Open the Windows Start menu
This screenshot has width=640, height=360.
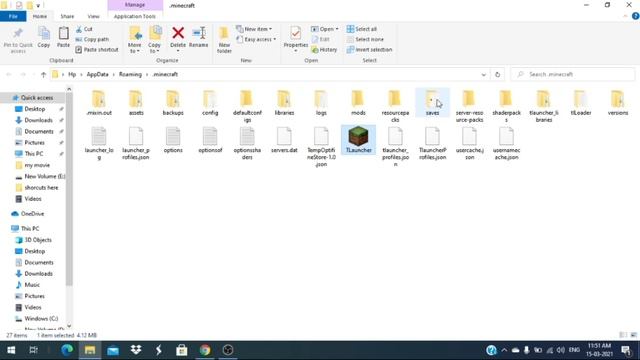tap(11, 350)
